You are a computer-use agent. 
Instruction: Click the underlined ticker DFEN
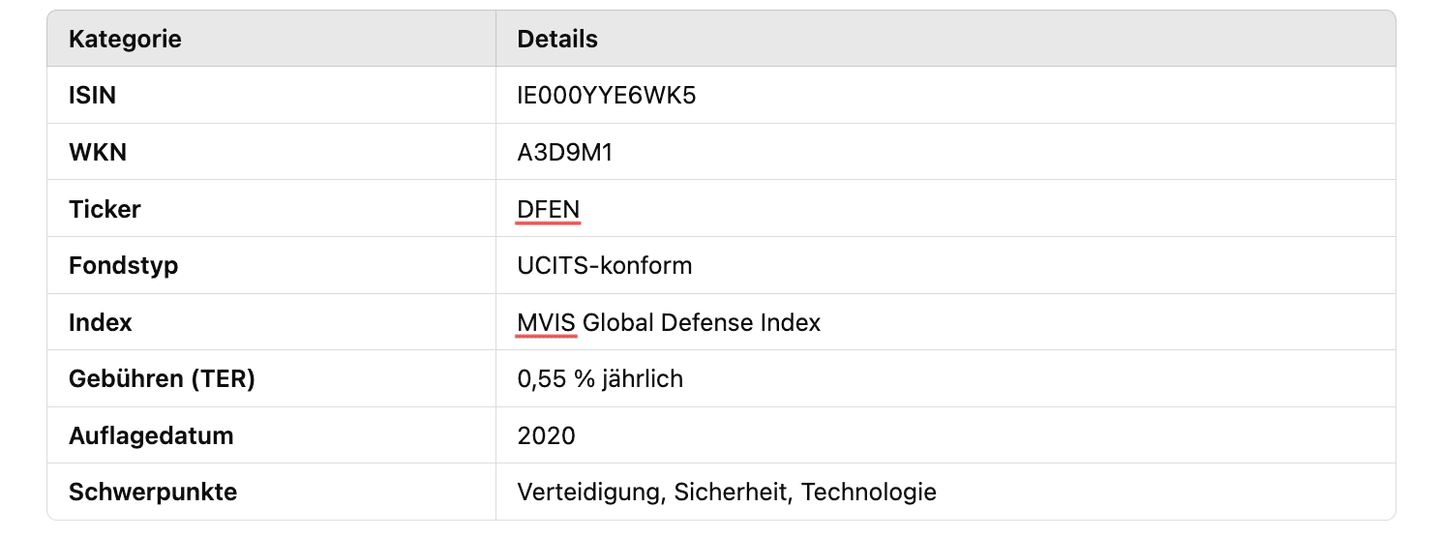pos(548,209)
